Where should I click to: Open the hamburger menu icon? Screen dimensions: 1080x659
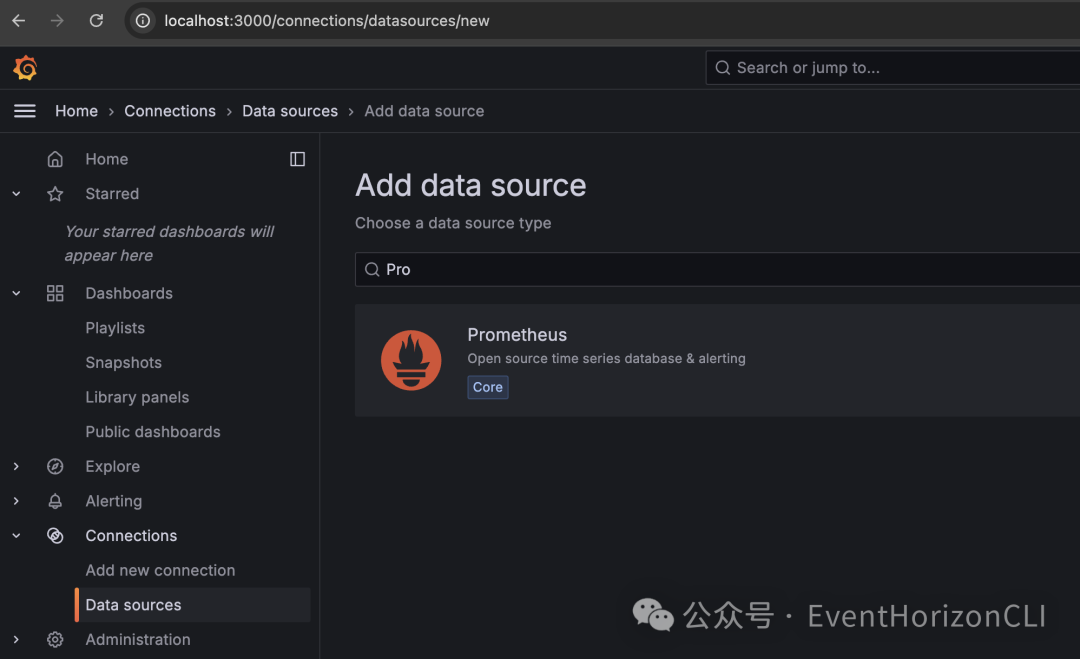click(x=25, y=111)
